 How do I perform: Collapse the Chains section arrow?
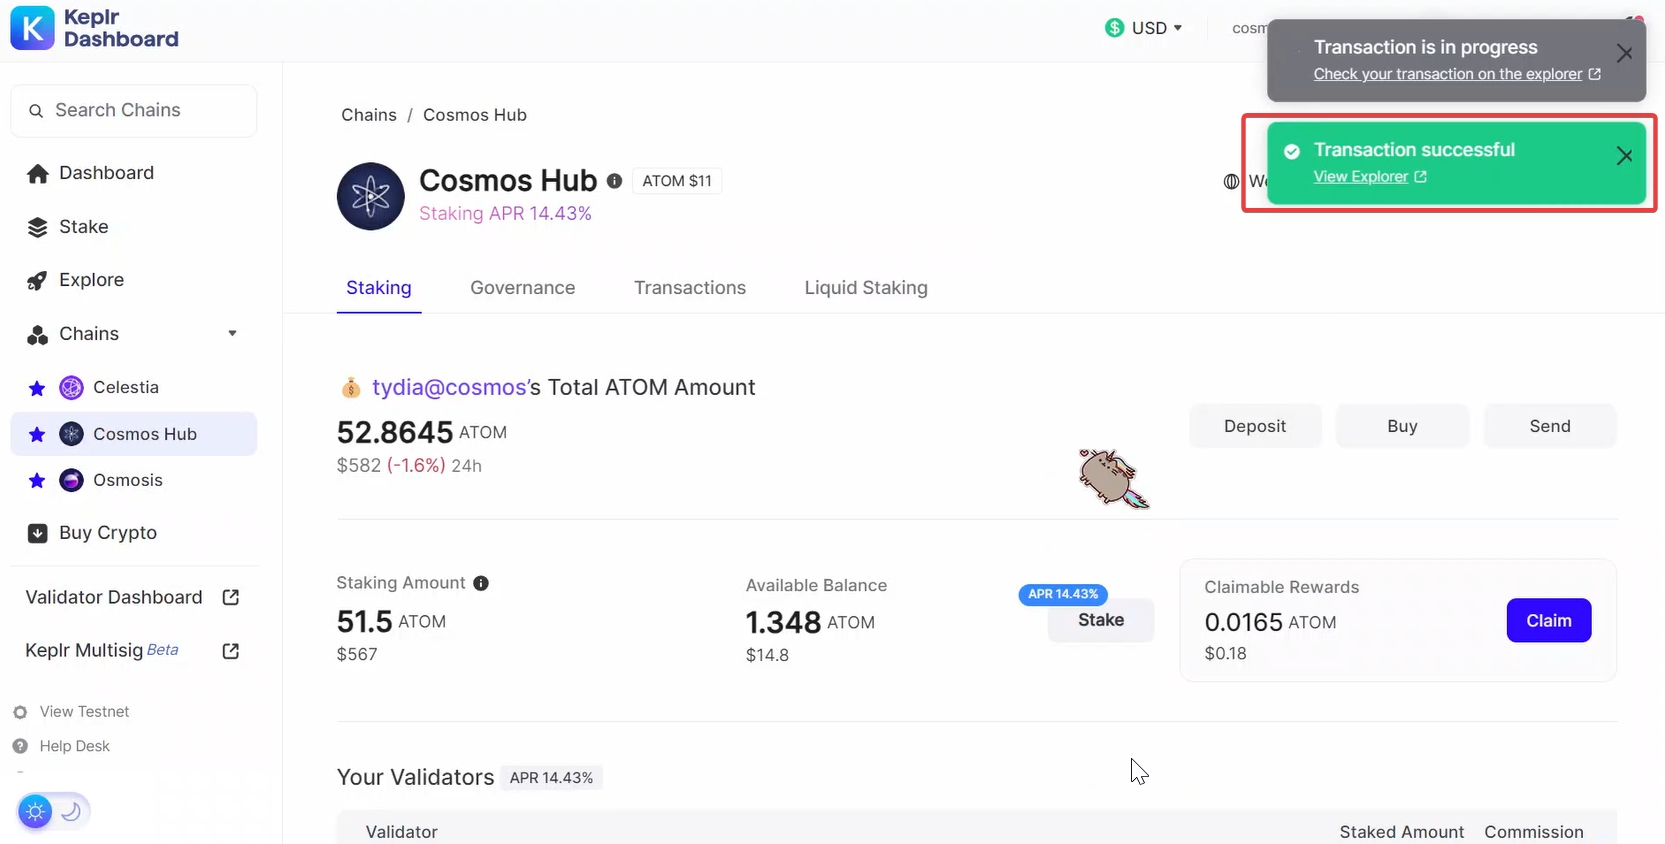(x=232, y=334)
